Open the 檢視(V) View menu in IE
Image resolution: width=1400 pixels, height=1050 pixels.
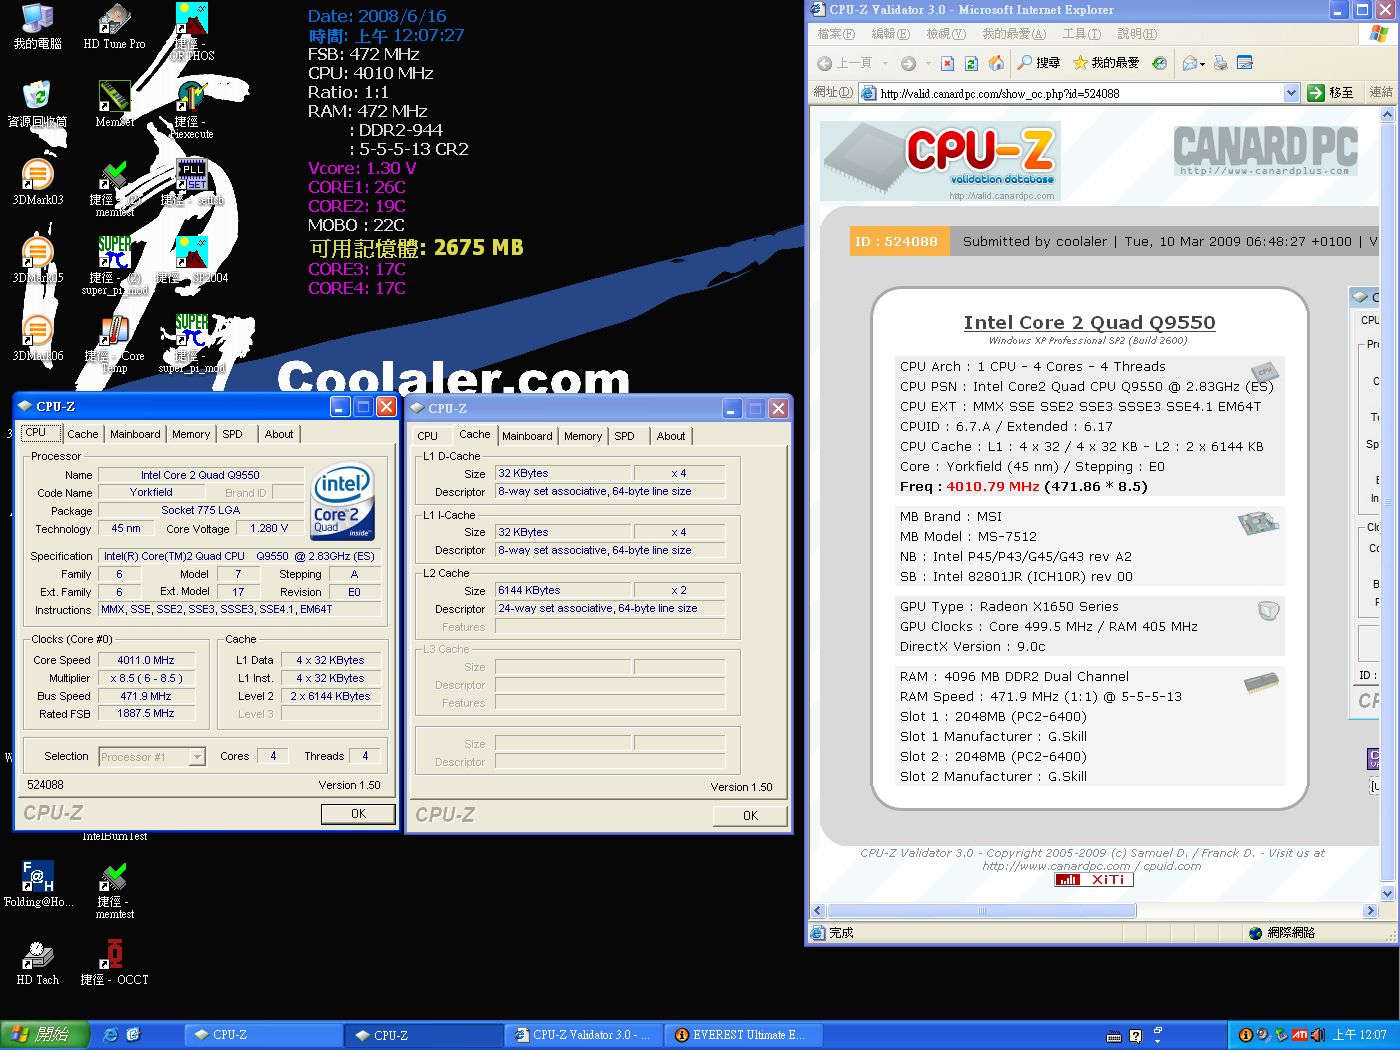pos(945,34)
